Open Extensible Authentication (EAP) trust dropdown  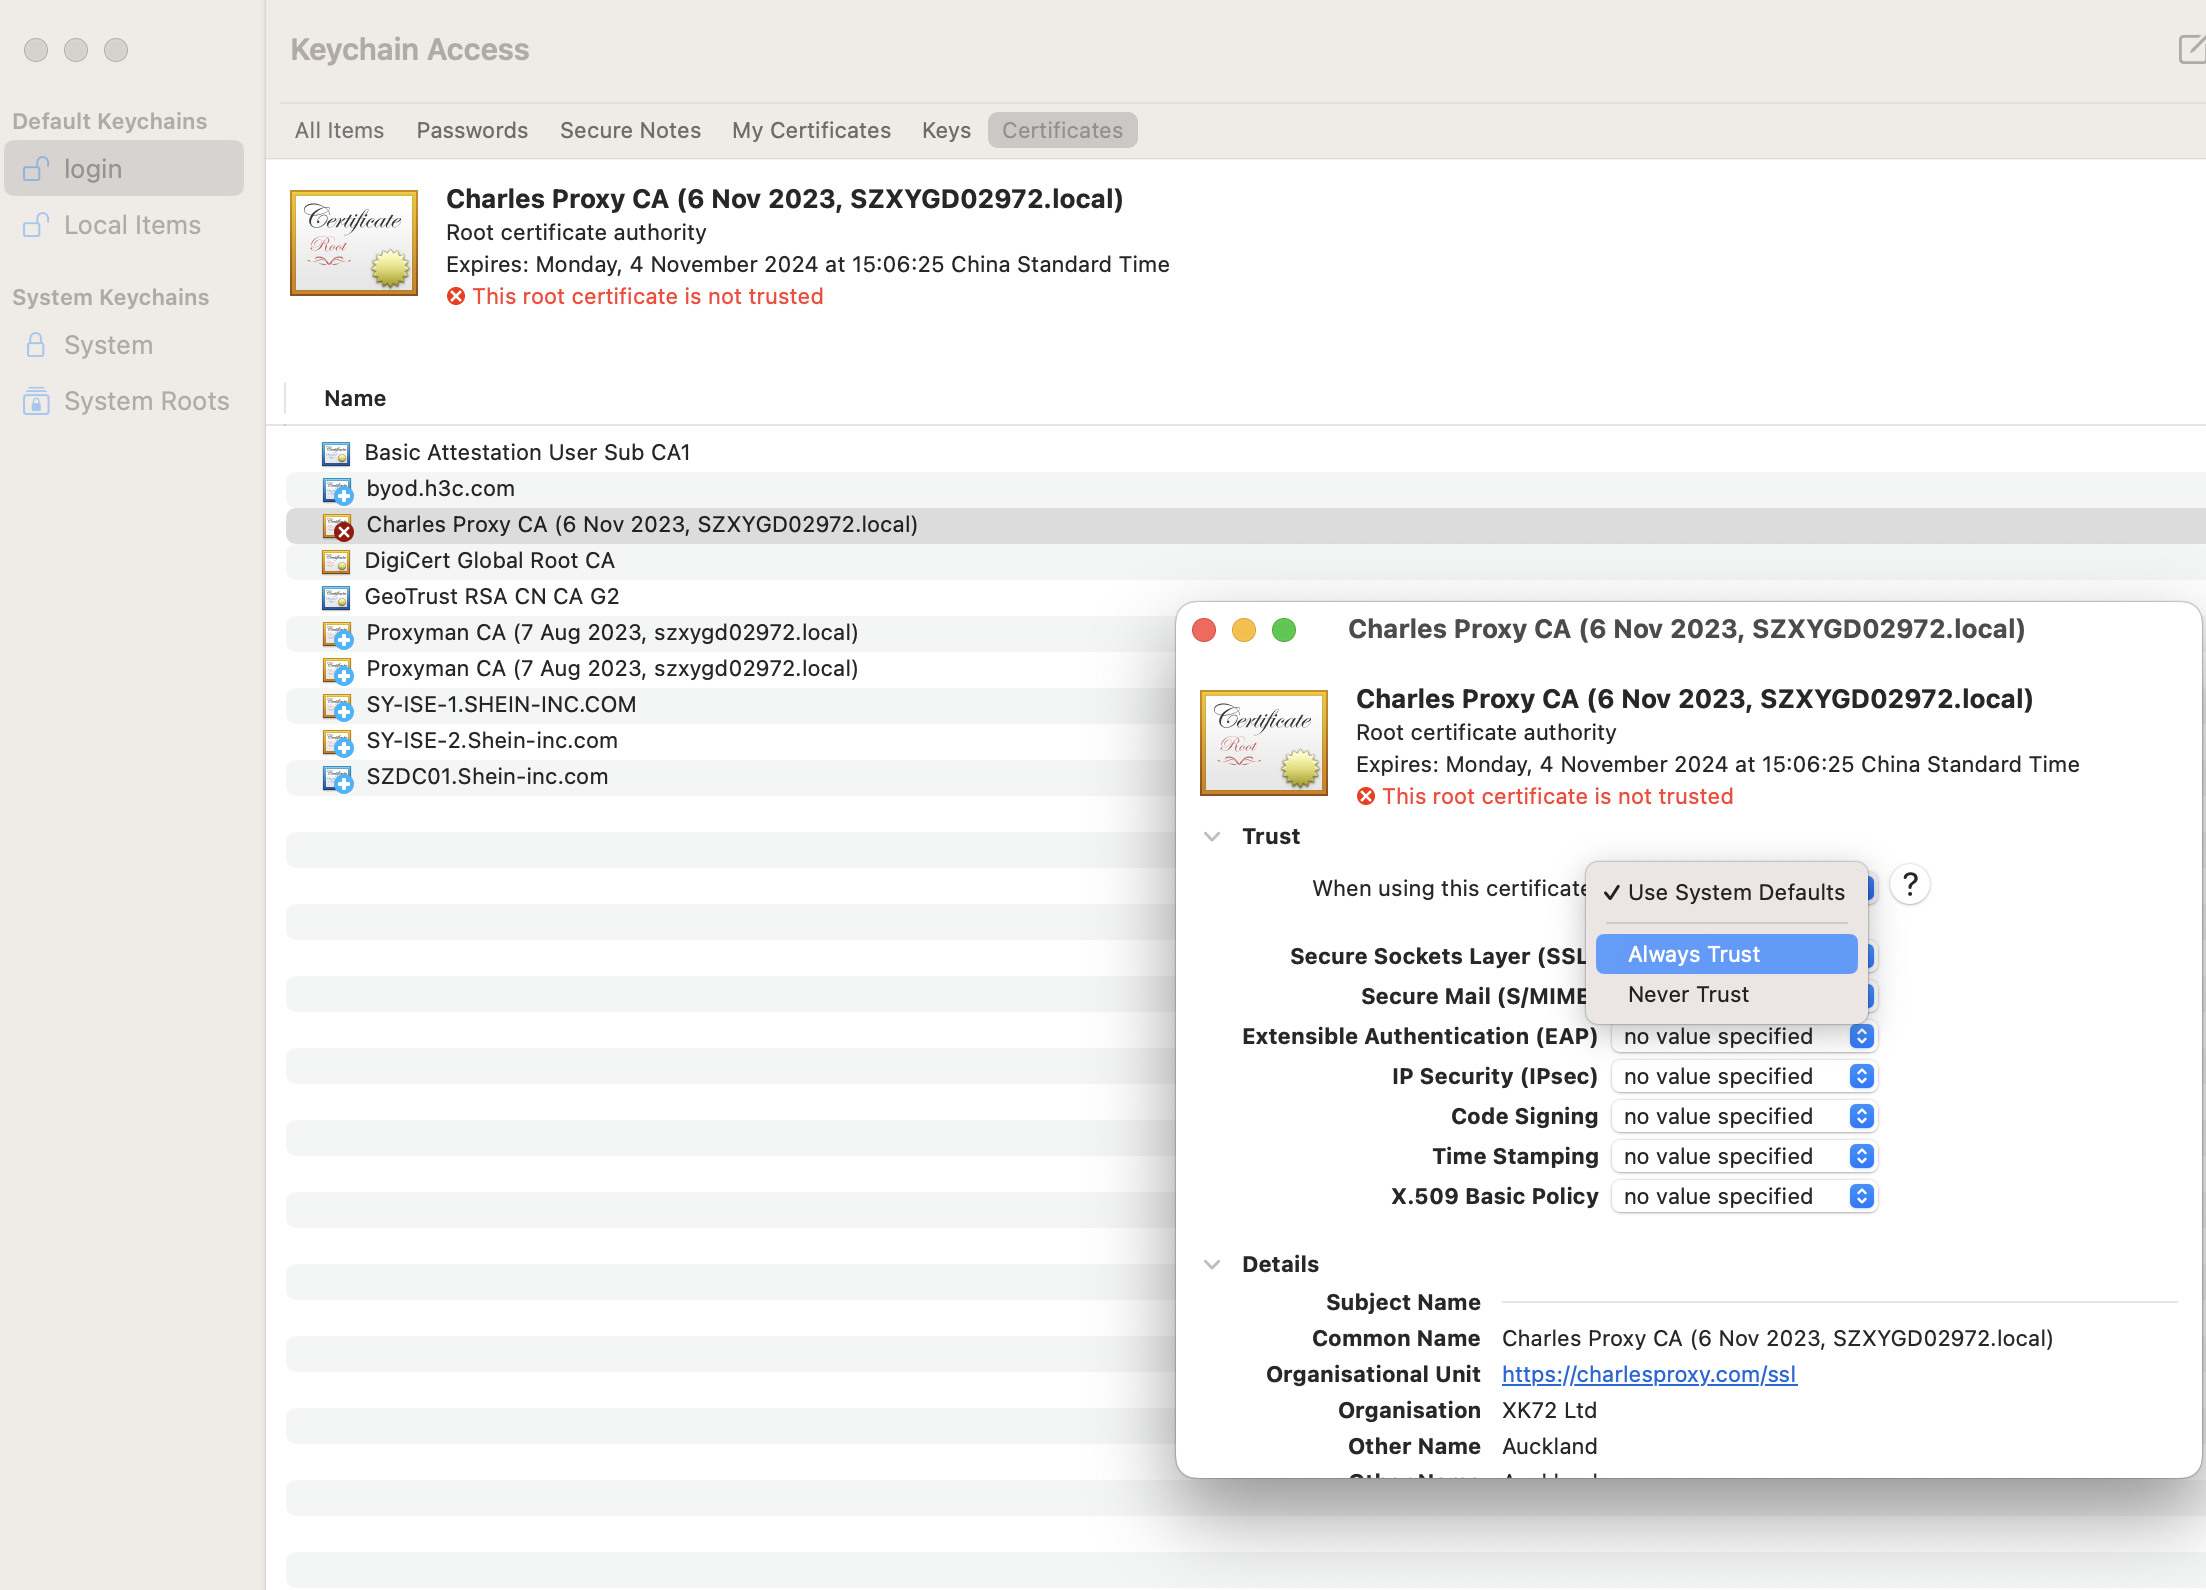(1744, 1037)
